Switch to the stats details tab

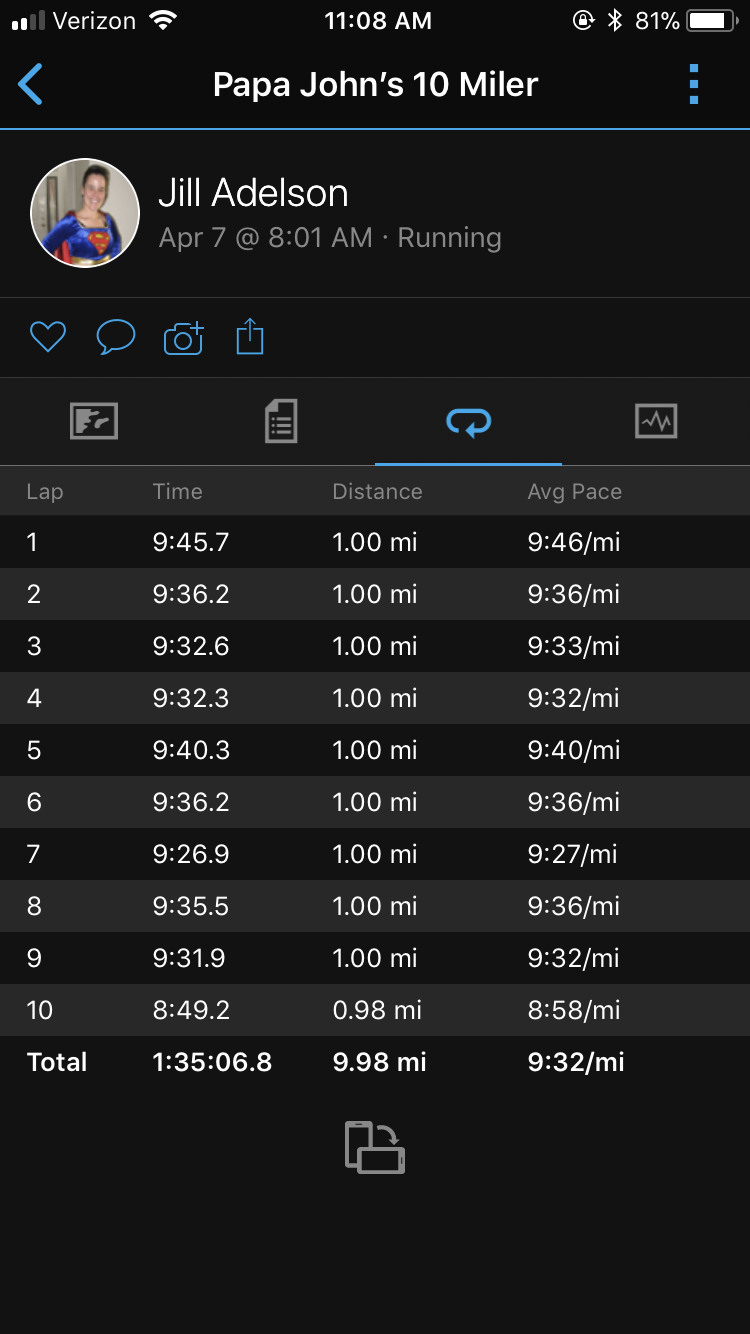tap(281, 421)
